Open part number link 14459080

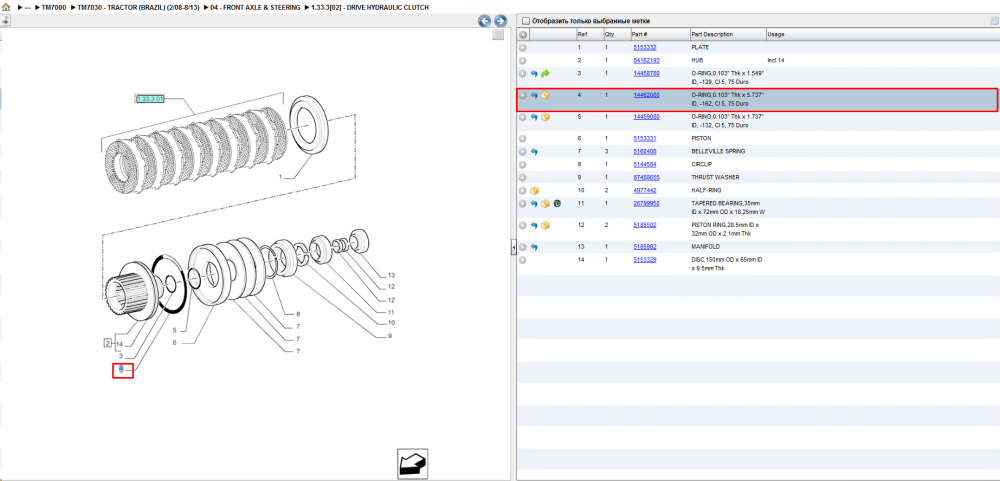[646, 117]
